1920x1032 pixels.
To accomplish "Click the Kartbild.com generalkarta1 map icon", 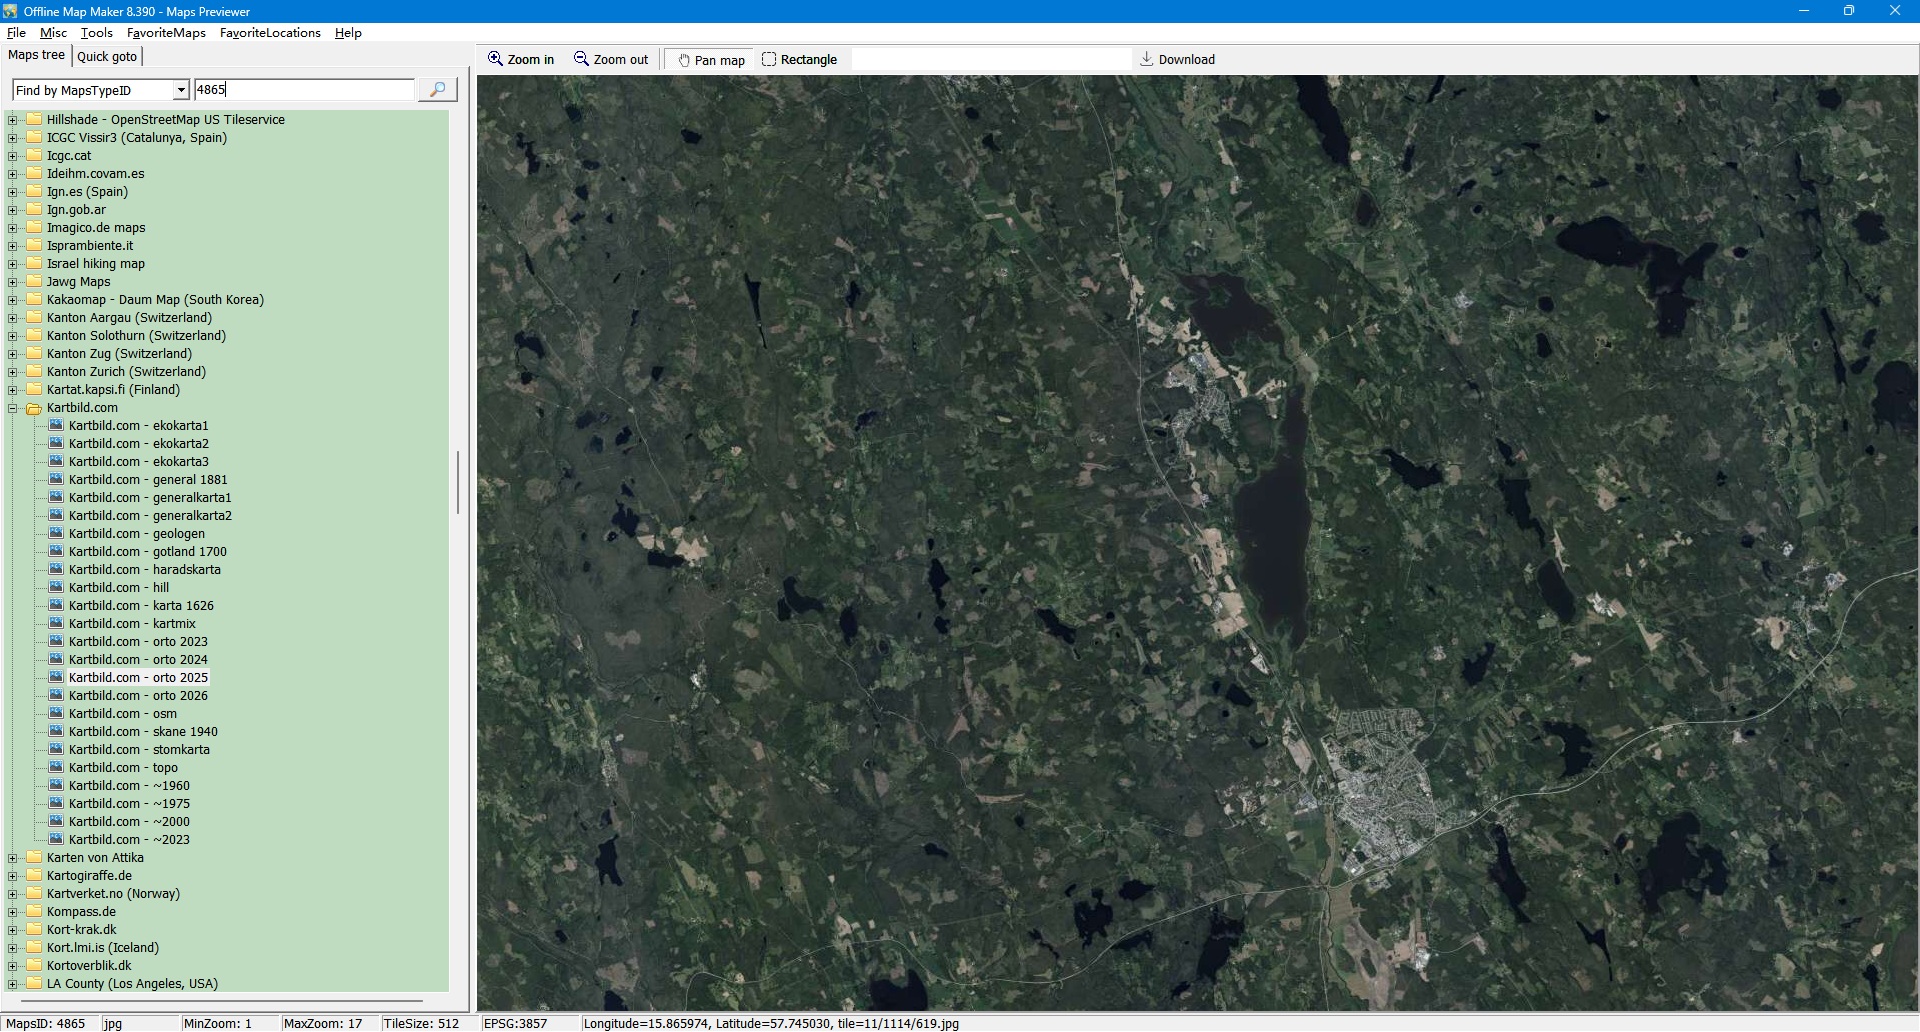I will point(56,497).
